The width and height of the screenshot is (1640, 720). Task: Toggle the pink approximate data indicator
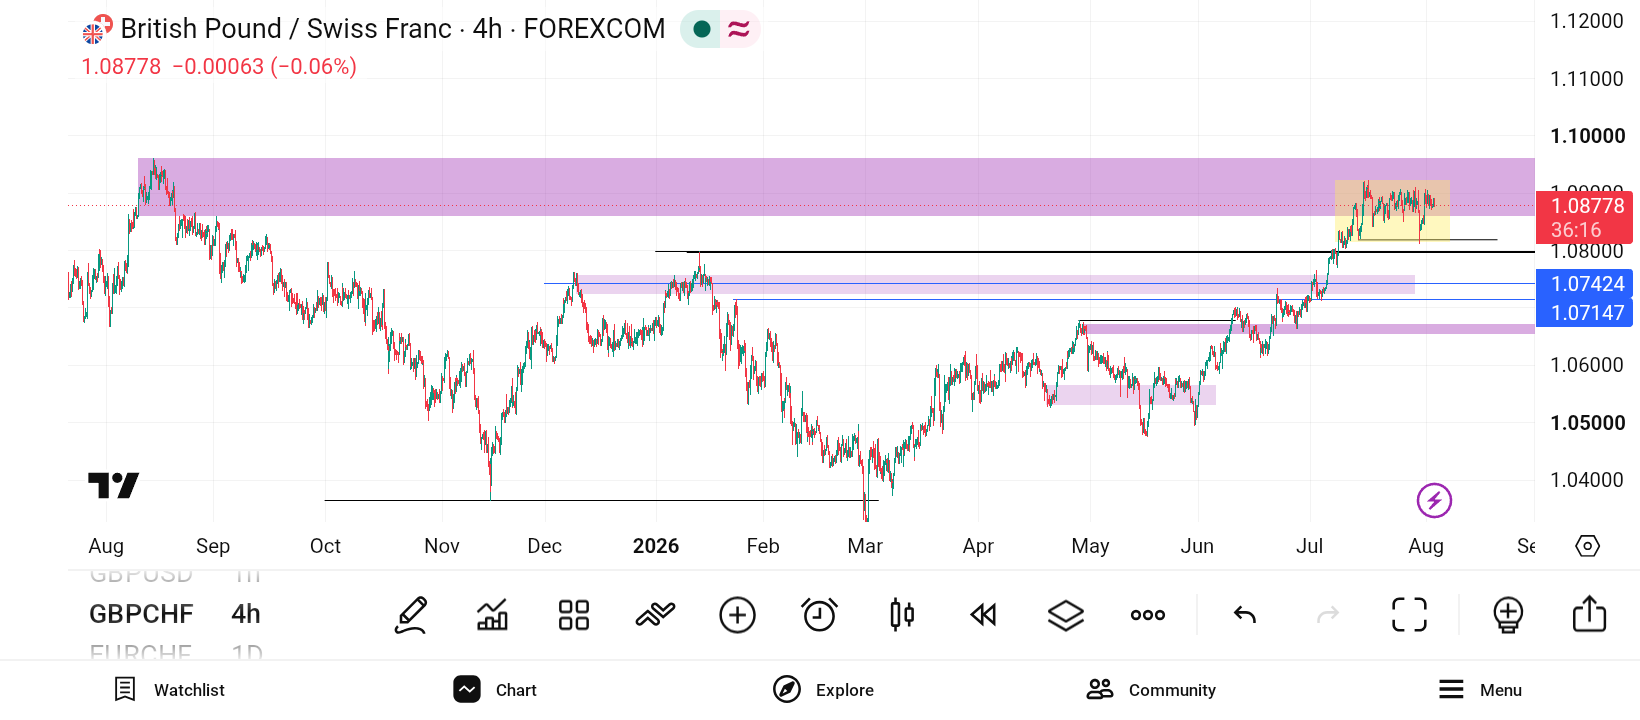[739, 29]
